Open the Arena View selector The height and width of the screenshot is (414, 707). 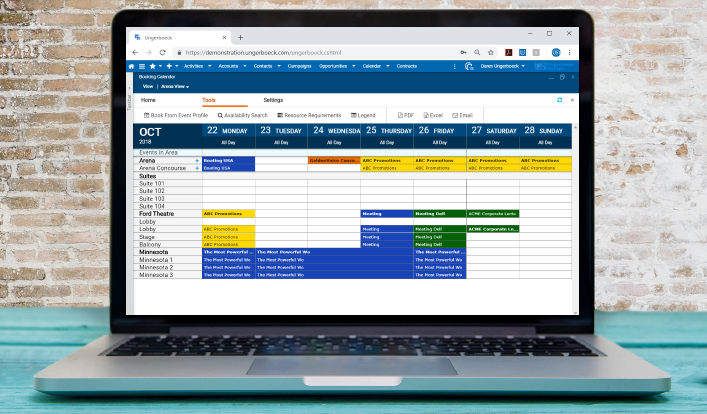click(x=173, y=86)
